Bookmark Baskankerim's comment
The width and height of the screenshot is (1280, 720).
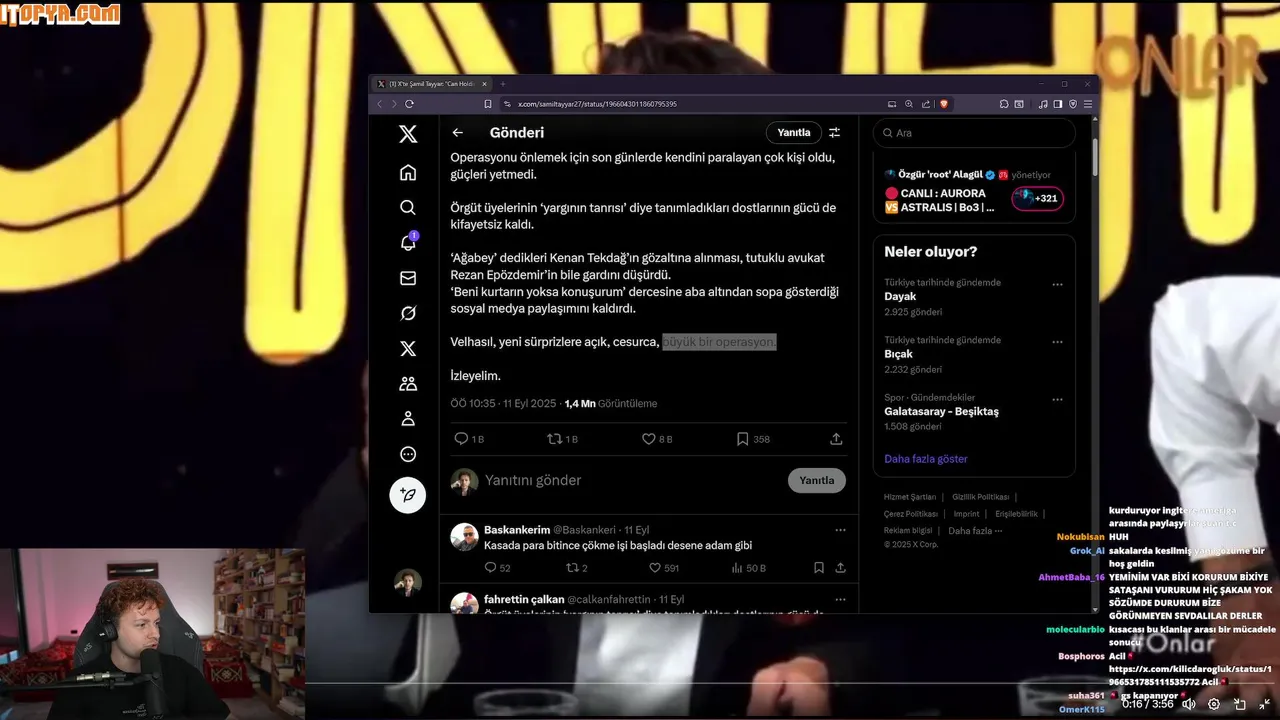pyautogui.click(x=818, y=568)
